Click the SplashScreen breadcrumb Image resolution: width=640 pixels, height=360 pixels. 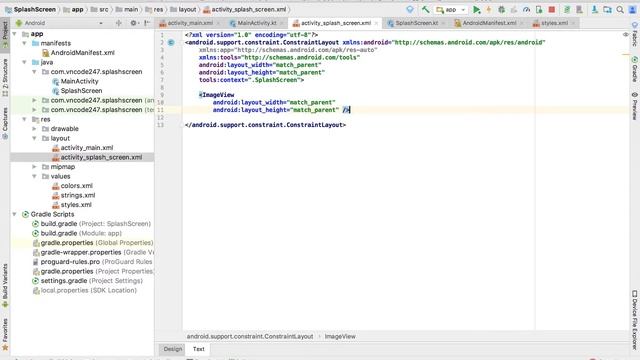pos(30,9)
